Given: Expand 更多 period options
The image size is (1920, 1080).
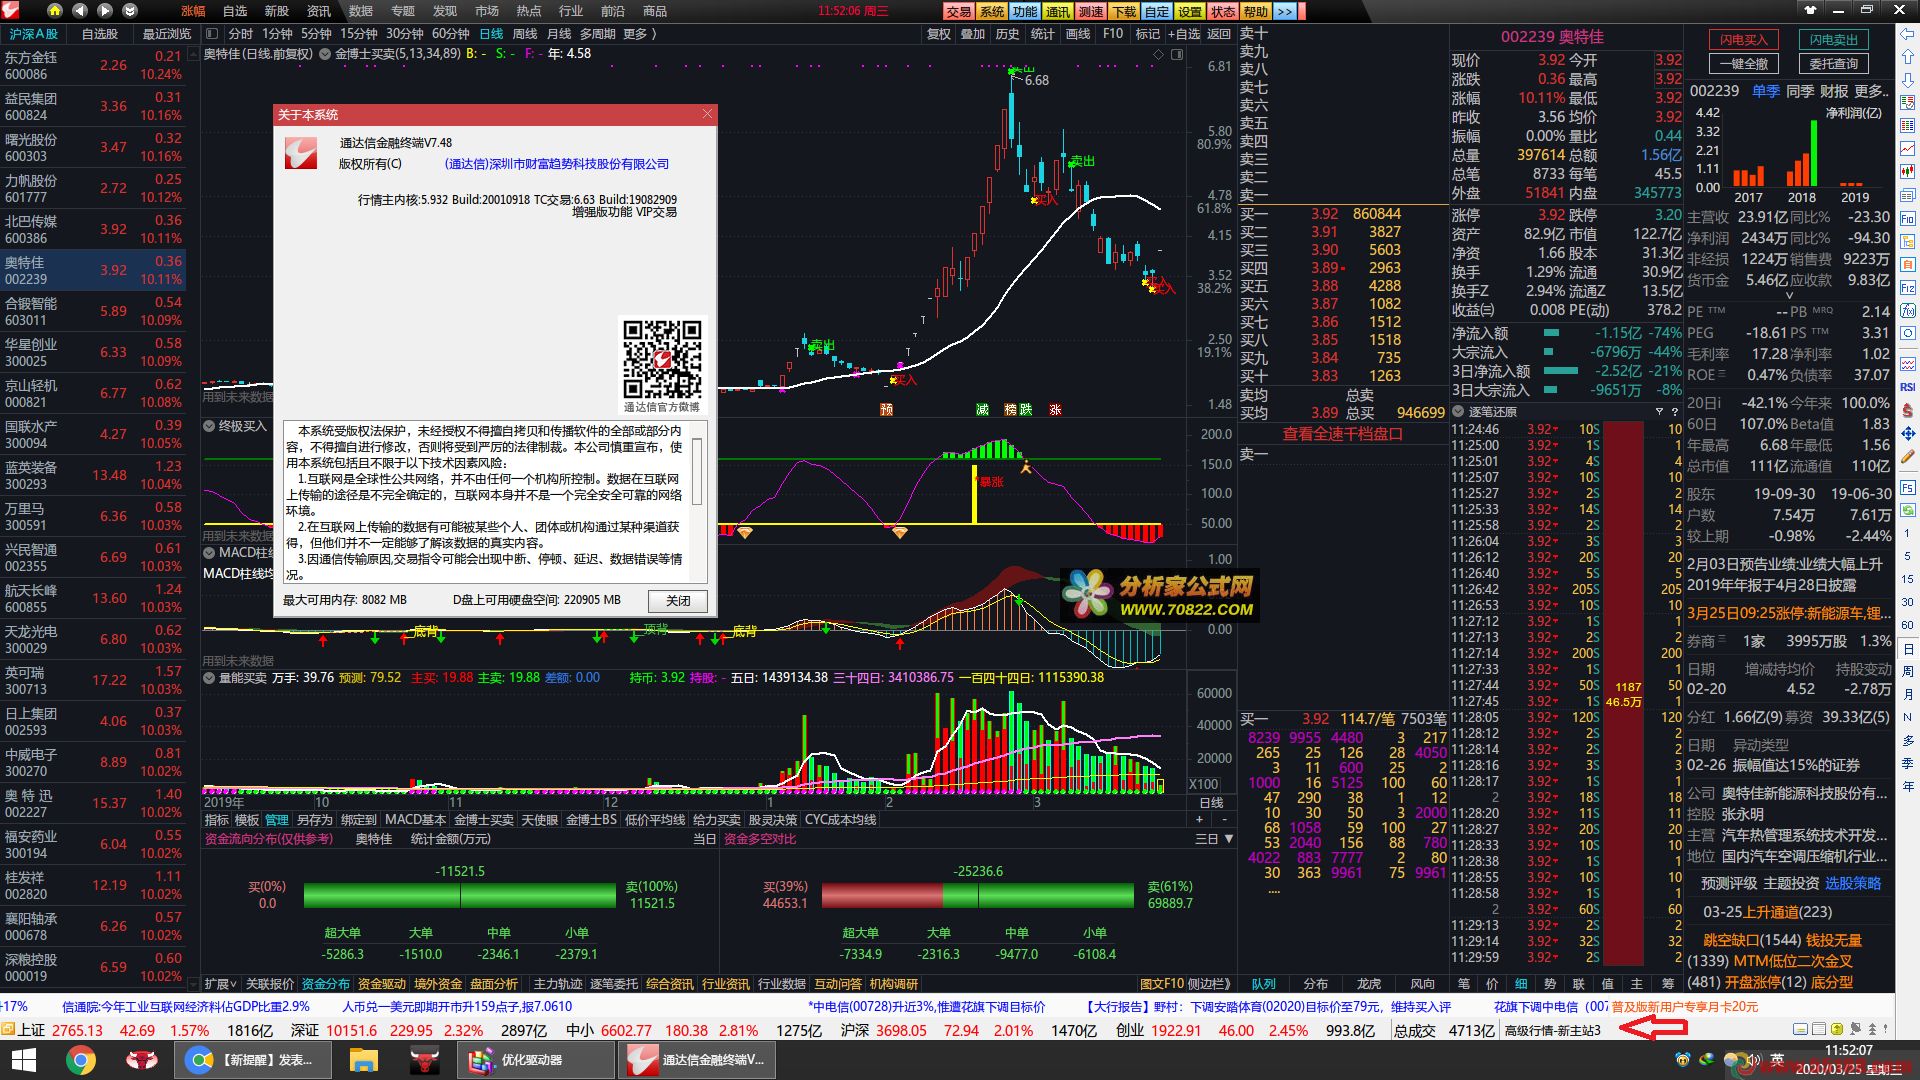Looking at the screenshot, I should tap(640, 33).
